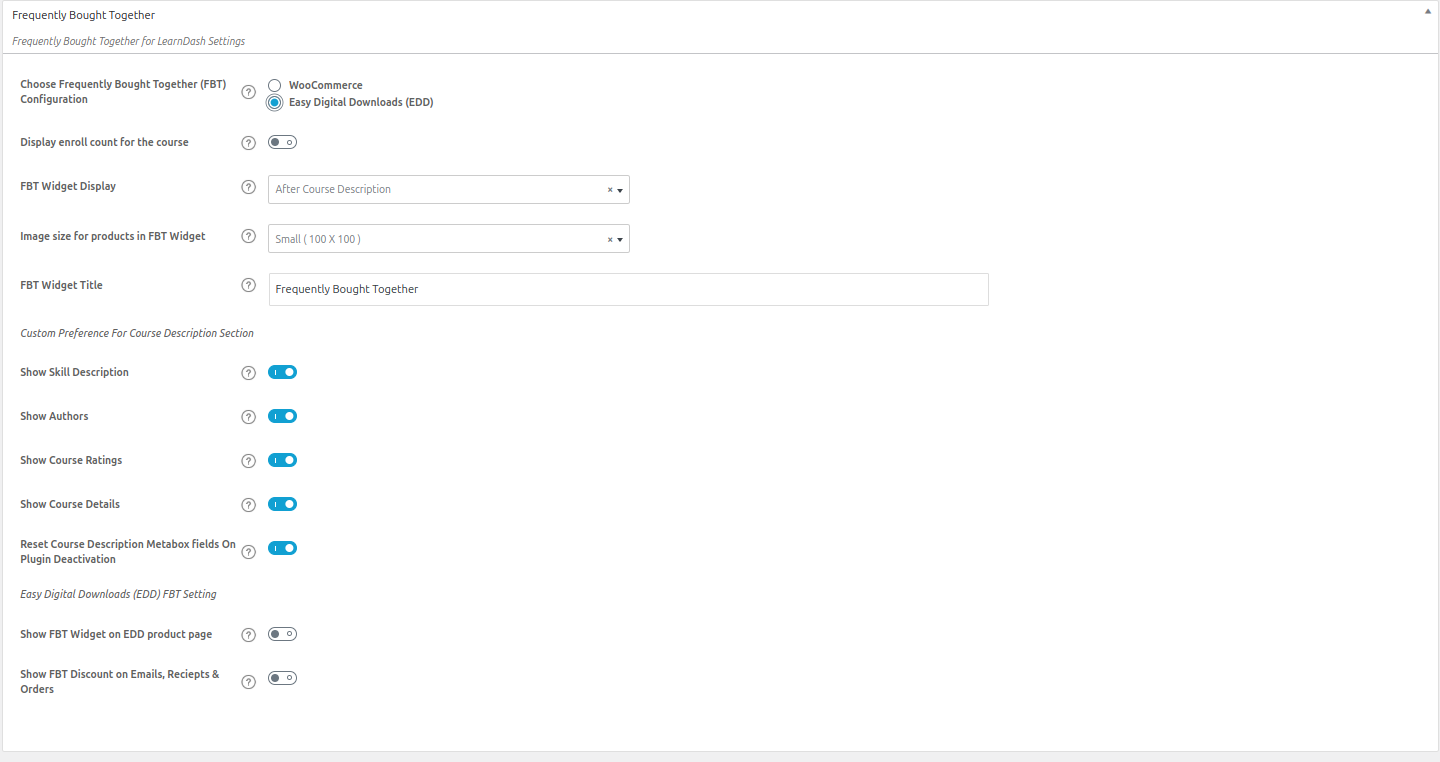Click help icon next to Show Authors
The width and height of the screenshot is (1440, 762).
tap(249, 417)
